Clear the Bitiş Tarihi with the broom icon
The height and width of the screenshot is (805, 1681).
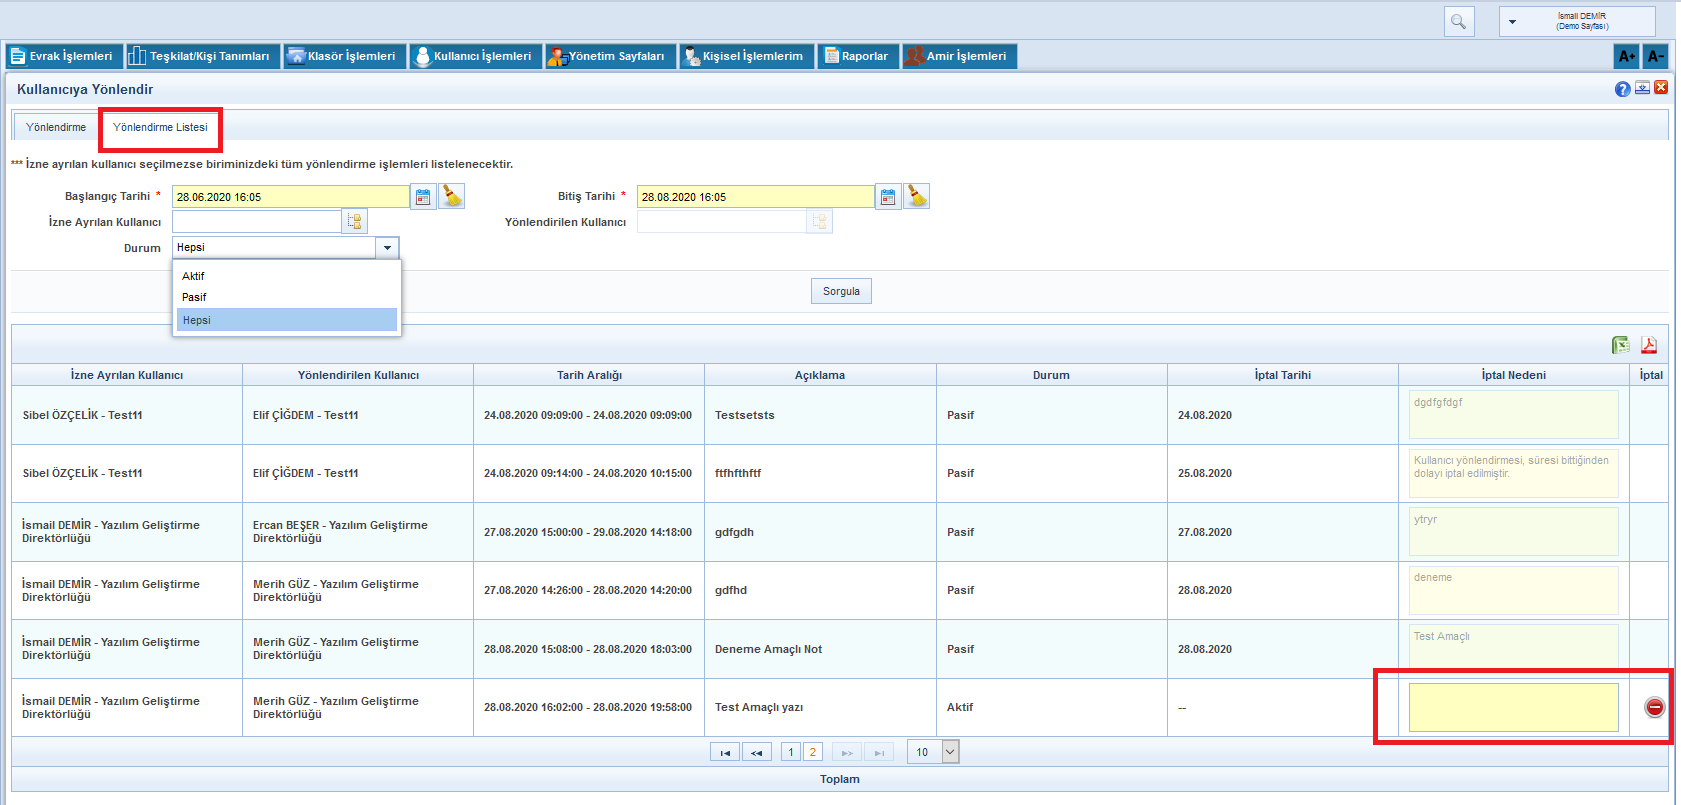click(x=916, y=197)
